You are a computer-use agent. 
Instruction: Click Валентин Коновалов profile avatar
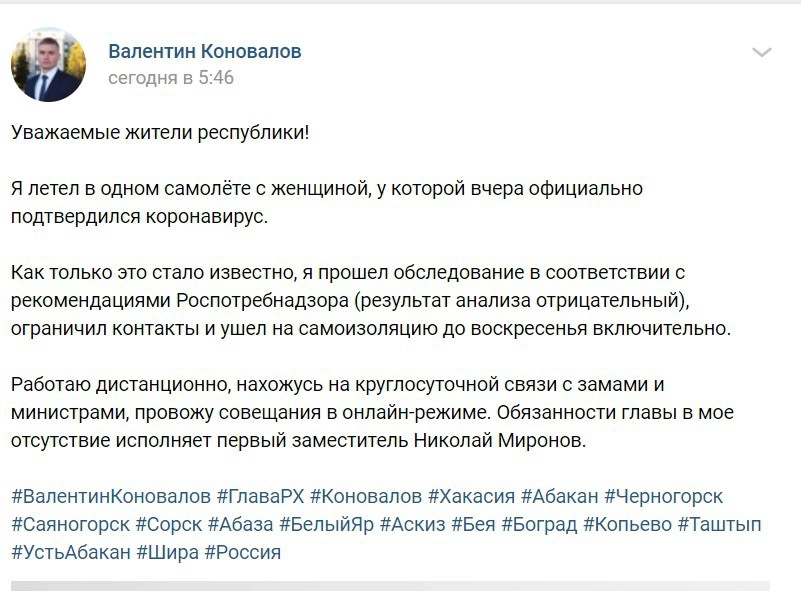pos(48,64)
